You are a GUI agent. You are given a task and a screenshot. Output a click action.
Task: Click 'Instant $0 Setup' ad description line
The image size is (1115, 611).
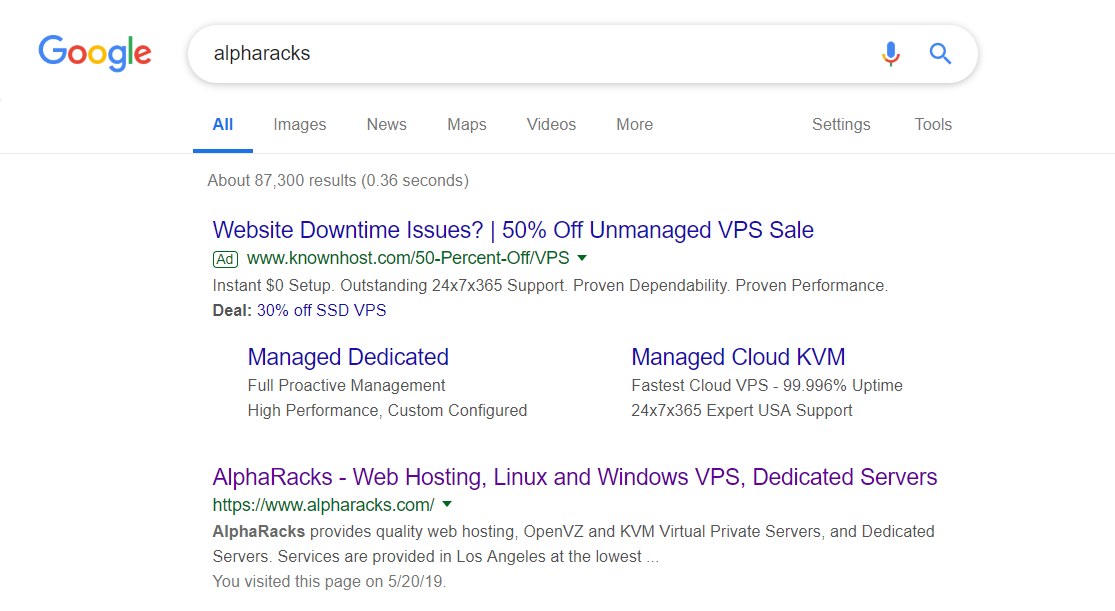click(550, 285)
